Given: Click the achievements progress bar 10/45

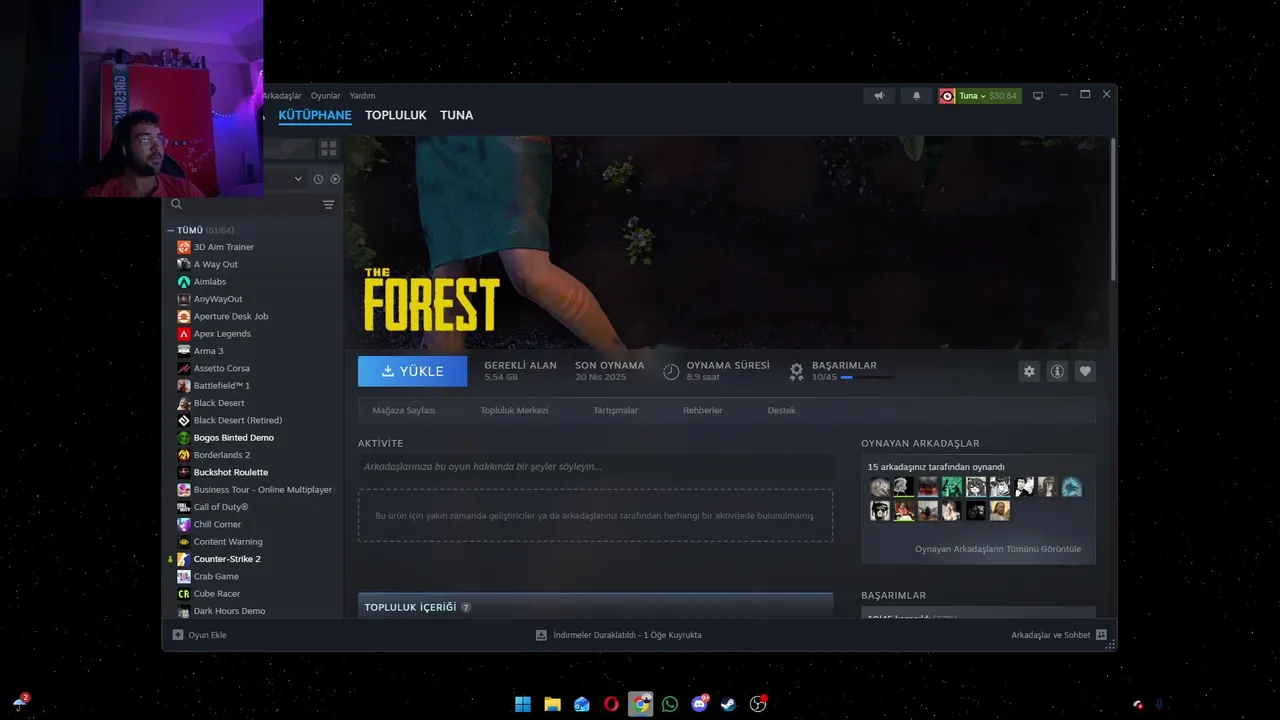Looking at the screenshot, I should (x=866, y=378).
